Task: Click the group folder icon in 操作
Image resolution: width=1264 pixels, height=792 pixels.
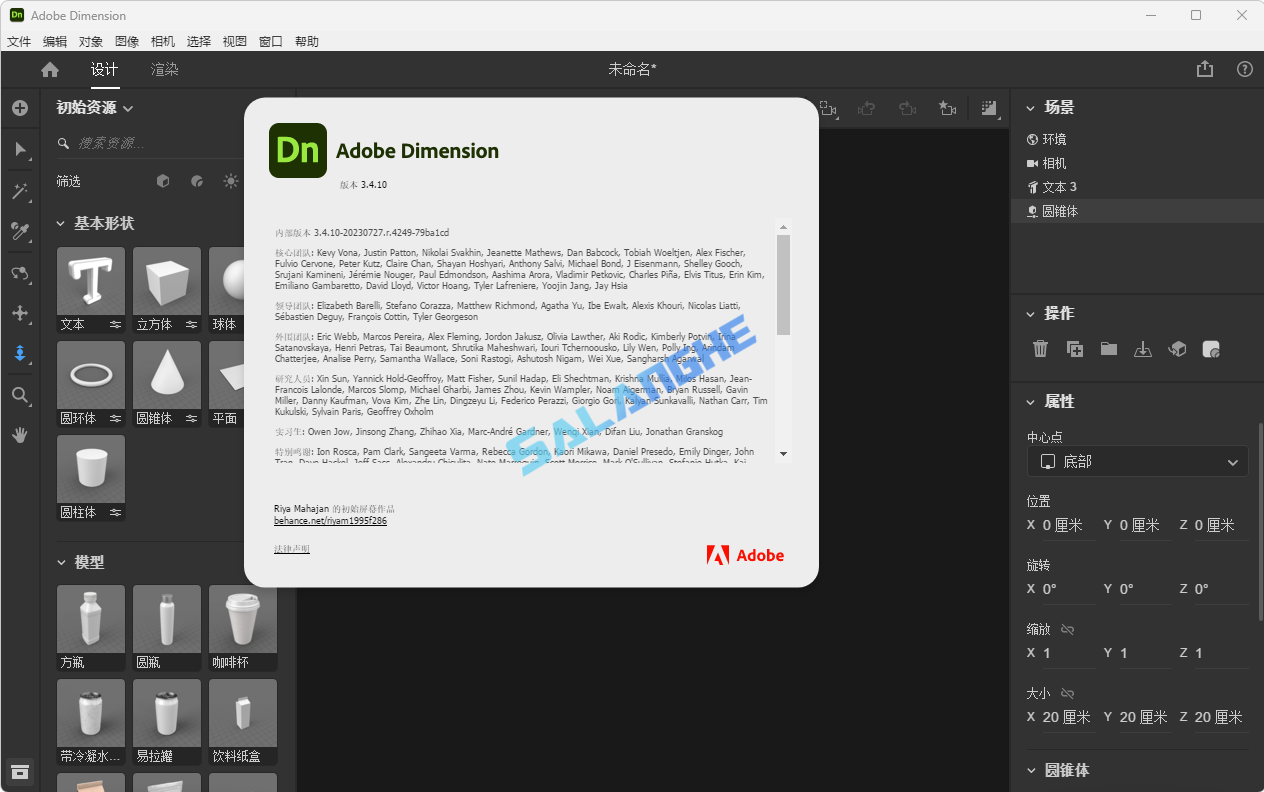Action: coord(1109,349)
